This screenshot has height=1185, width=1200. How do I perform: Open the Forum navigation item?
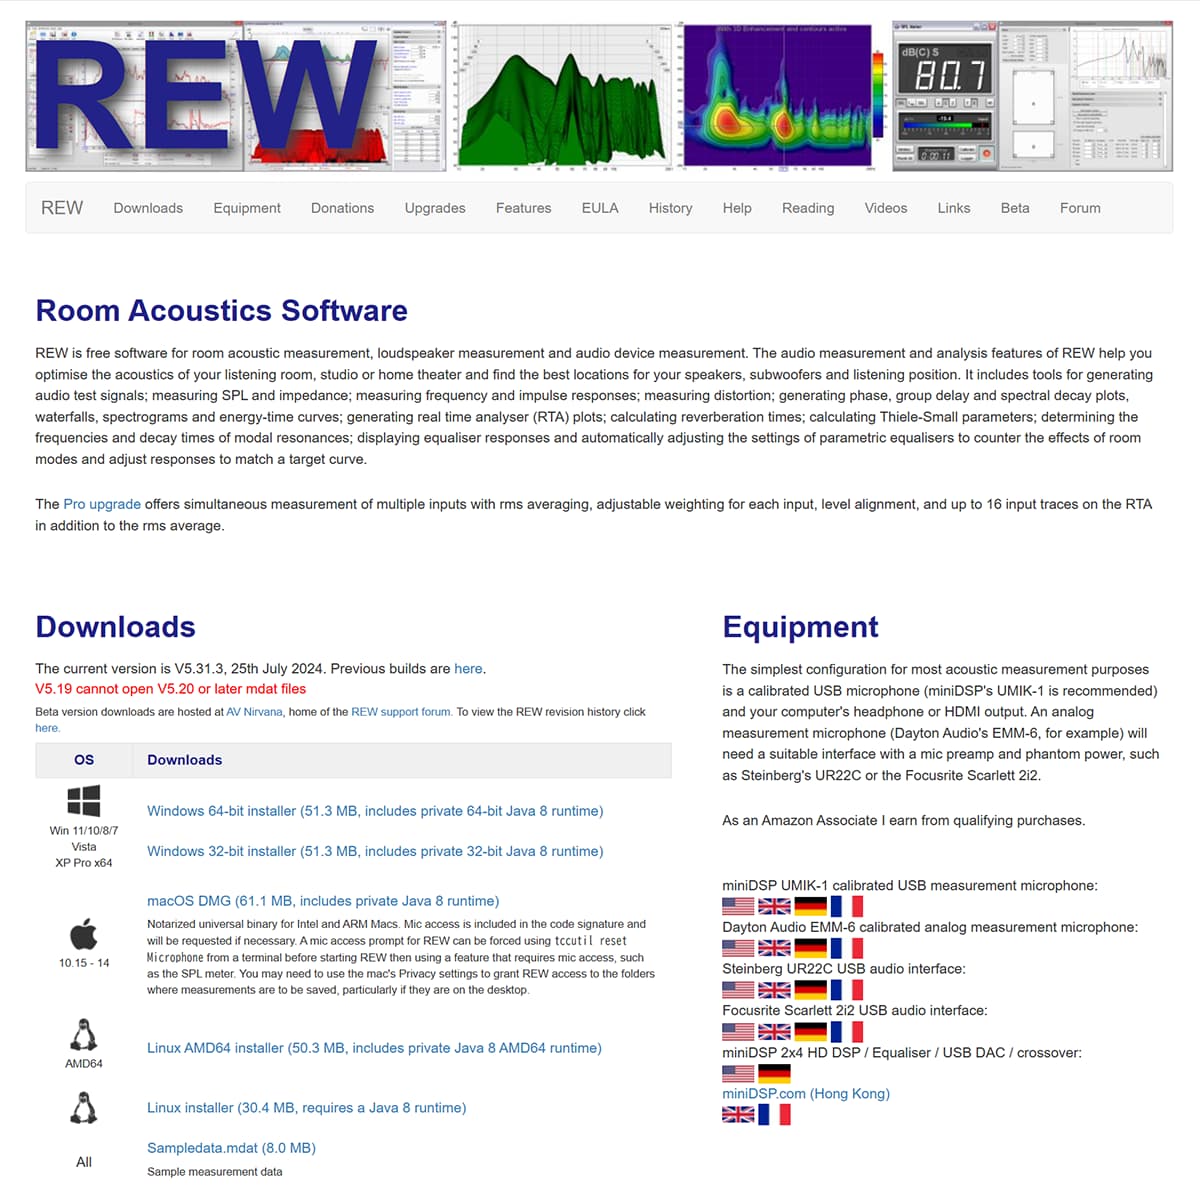[1080, 208]
